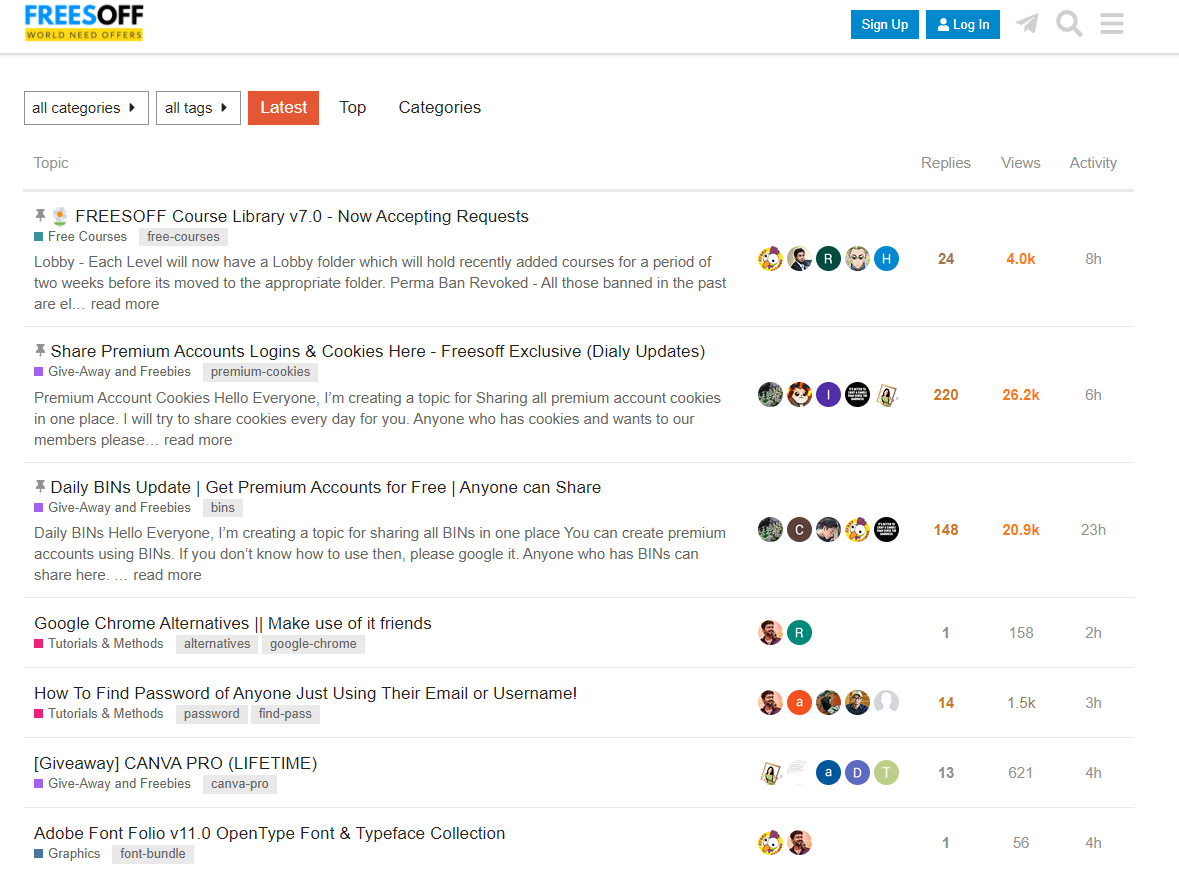This screenshot has width=1179, height=870.
Task: Click orange 'a' avatar in Find Password row
Action: pos(799,703)
